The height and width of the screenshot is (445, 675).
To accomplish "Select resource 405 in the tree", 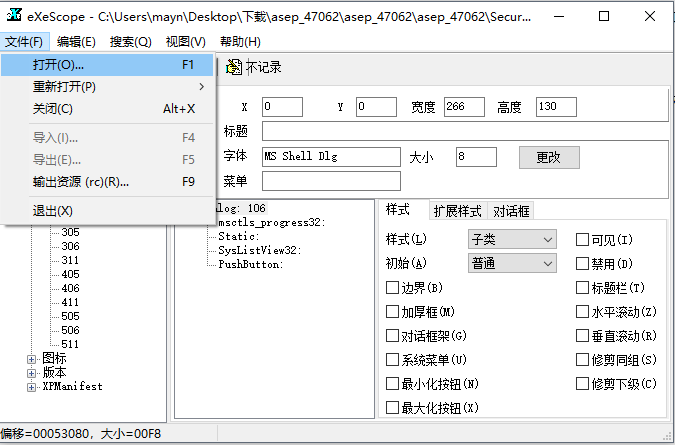I will coord(70,274).
